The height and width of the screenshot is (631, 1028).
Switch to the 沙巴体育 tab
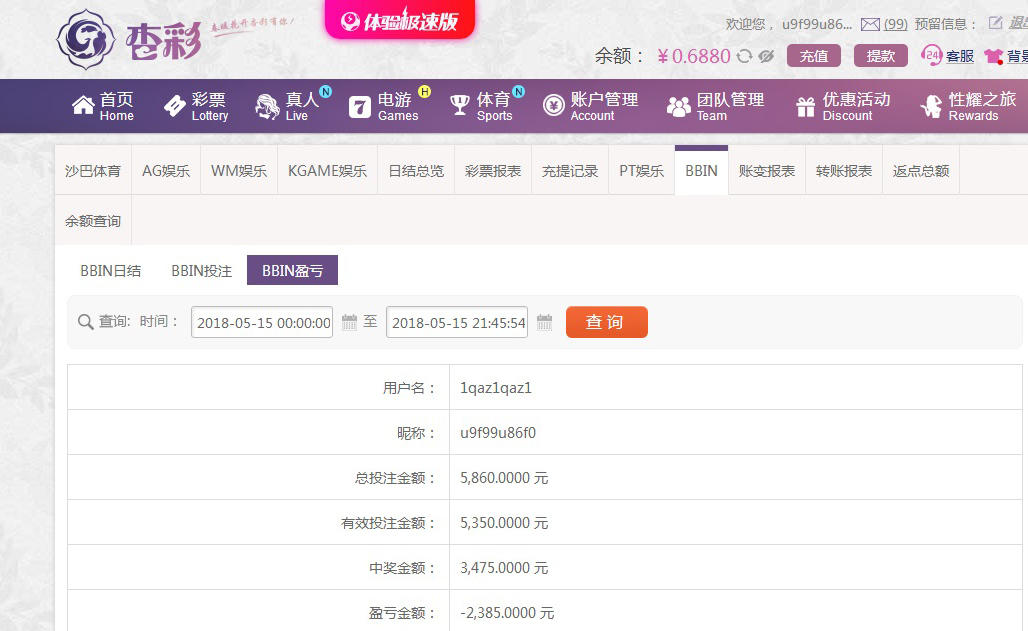[93, 171]
